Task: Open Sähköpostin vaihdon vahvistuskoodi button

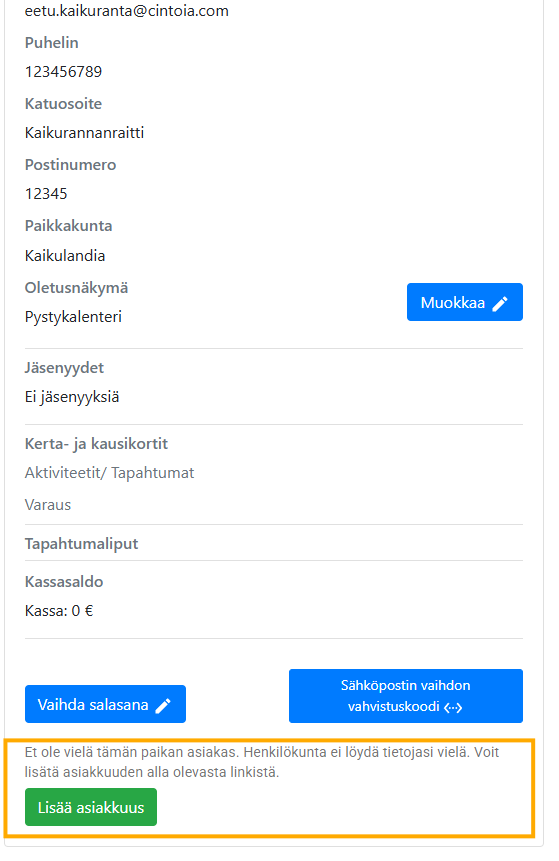Action: coord(406,696)
